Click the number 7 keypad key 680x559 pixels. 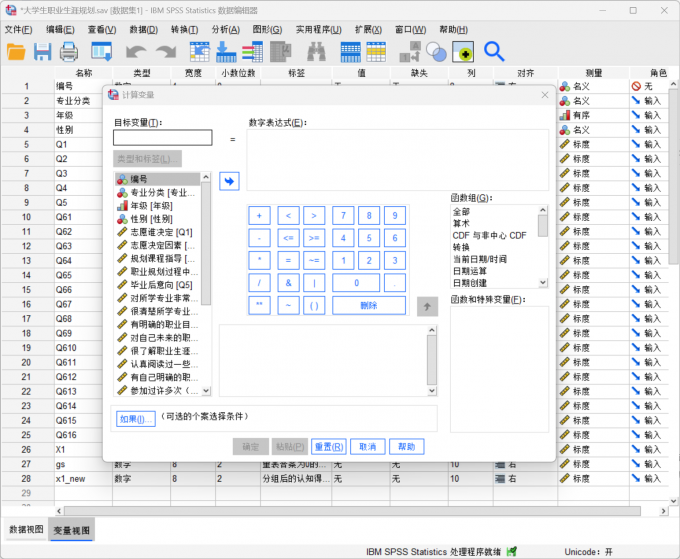click(x=343, y=216)
